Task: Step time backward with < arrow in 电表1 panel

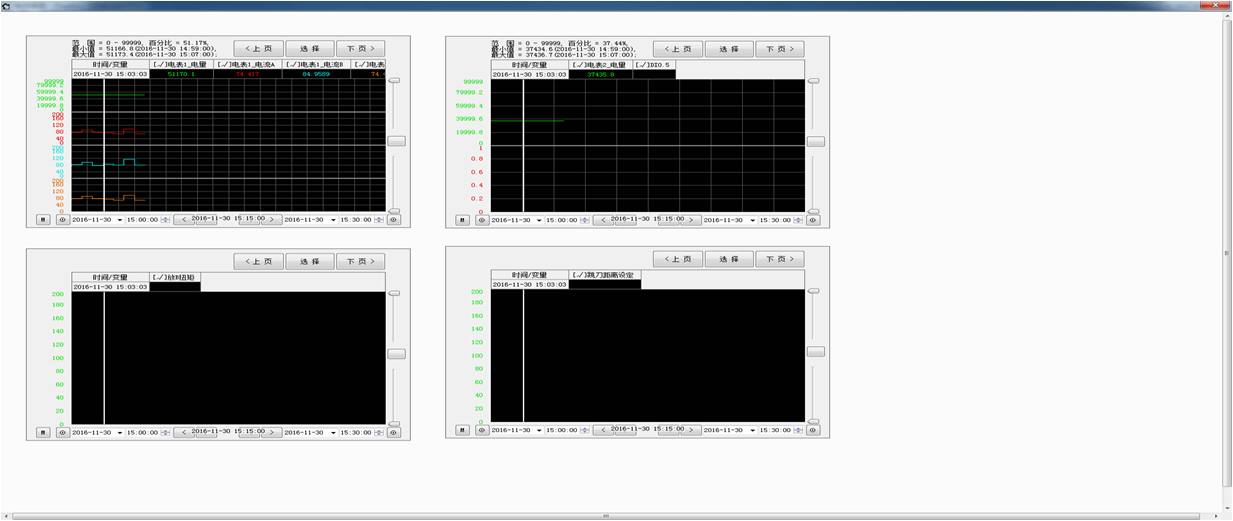Action: 184,220
